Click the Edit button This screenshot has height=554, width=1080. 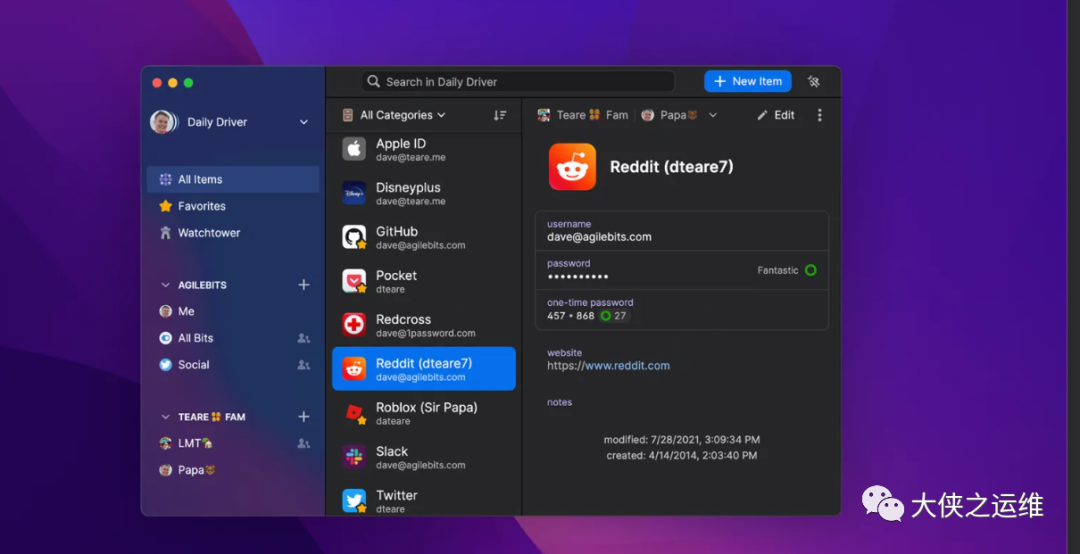[x=776, y=115]
